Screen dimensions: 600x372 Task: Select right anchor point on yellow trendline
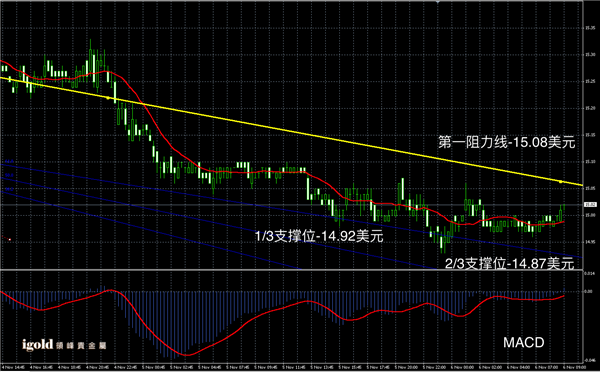click(x=561, y=182)
